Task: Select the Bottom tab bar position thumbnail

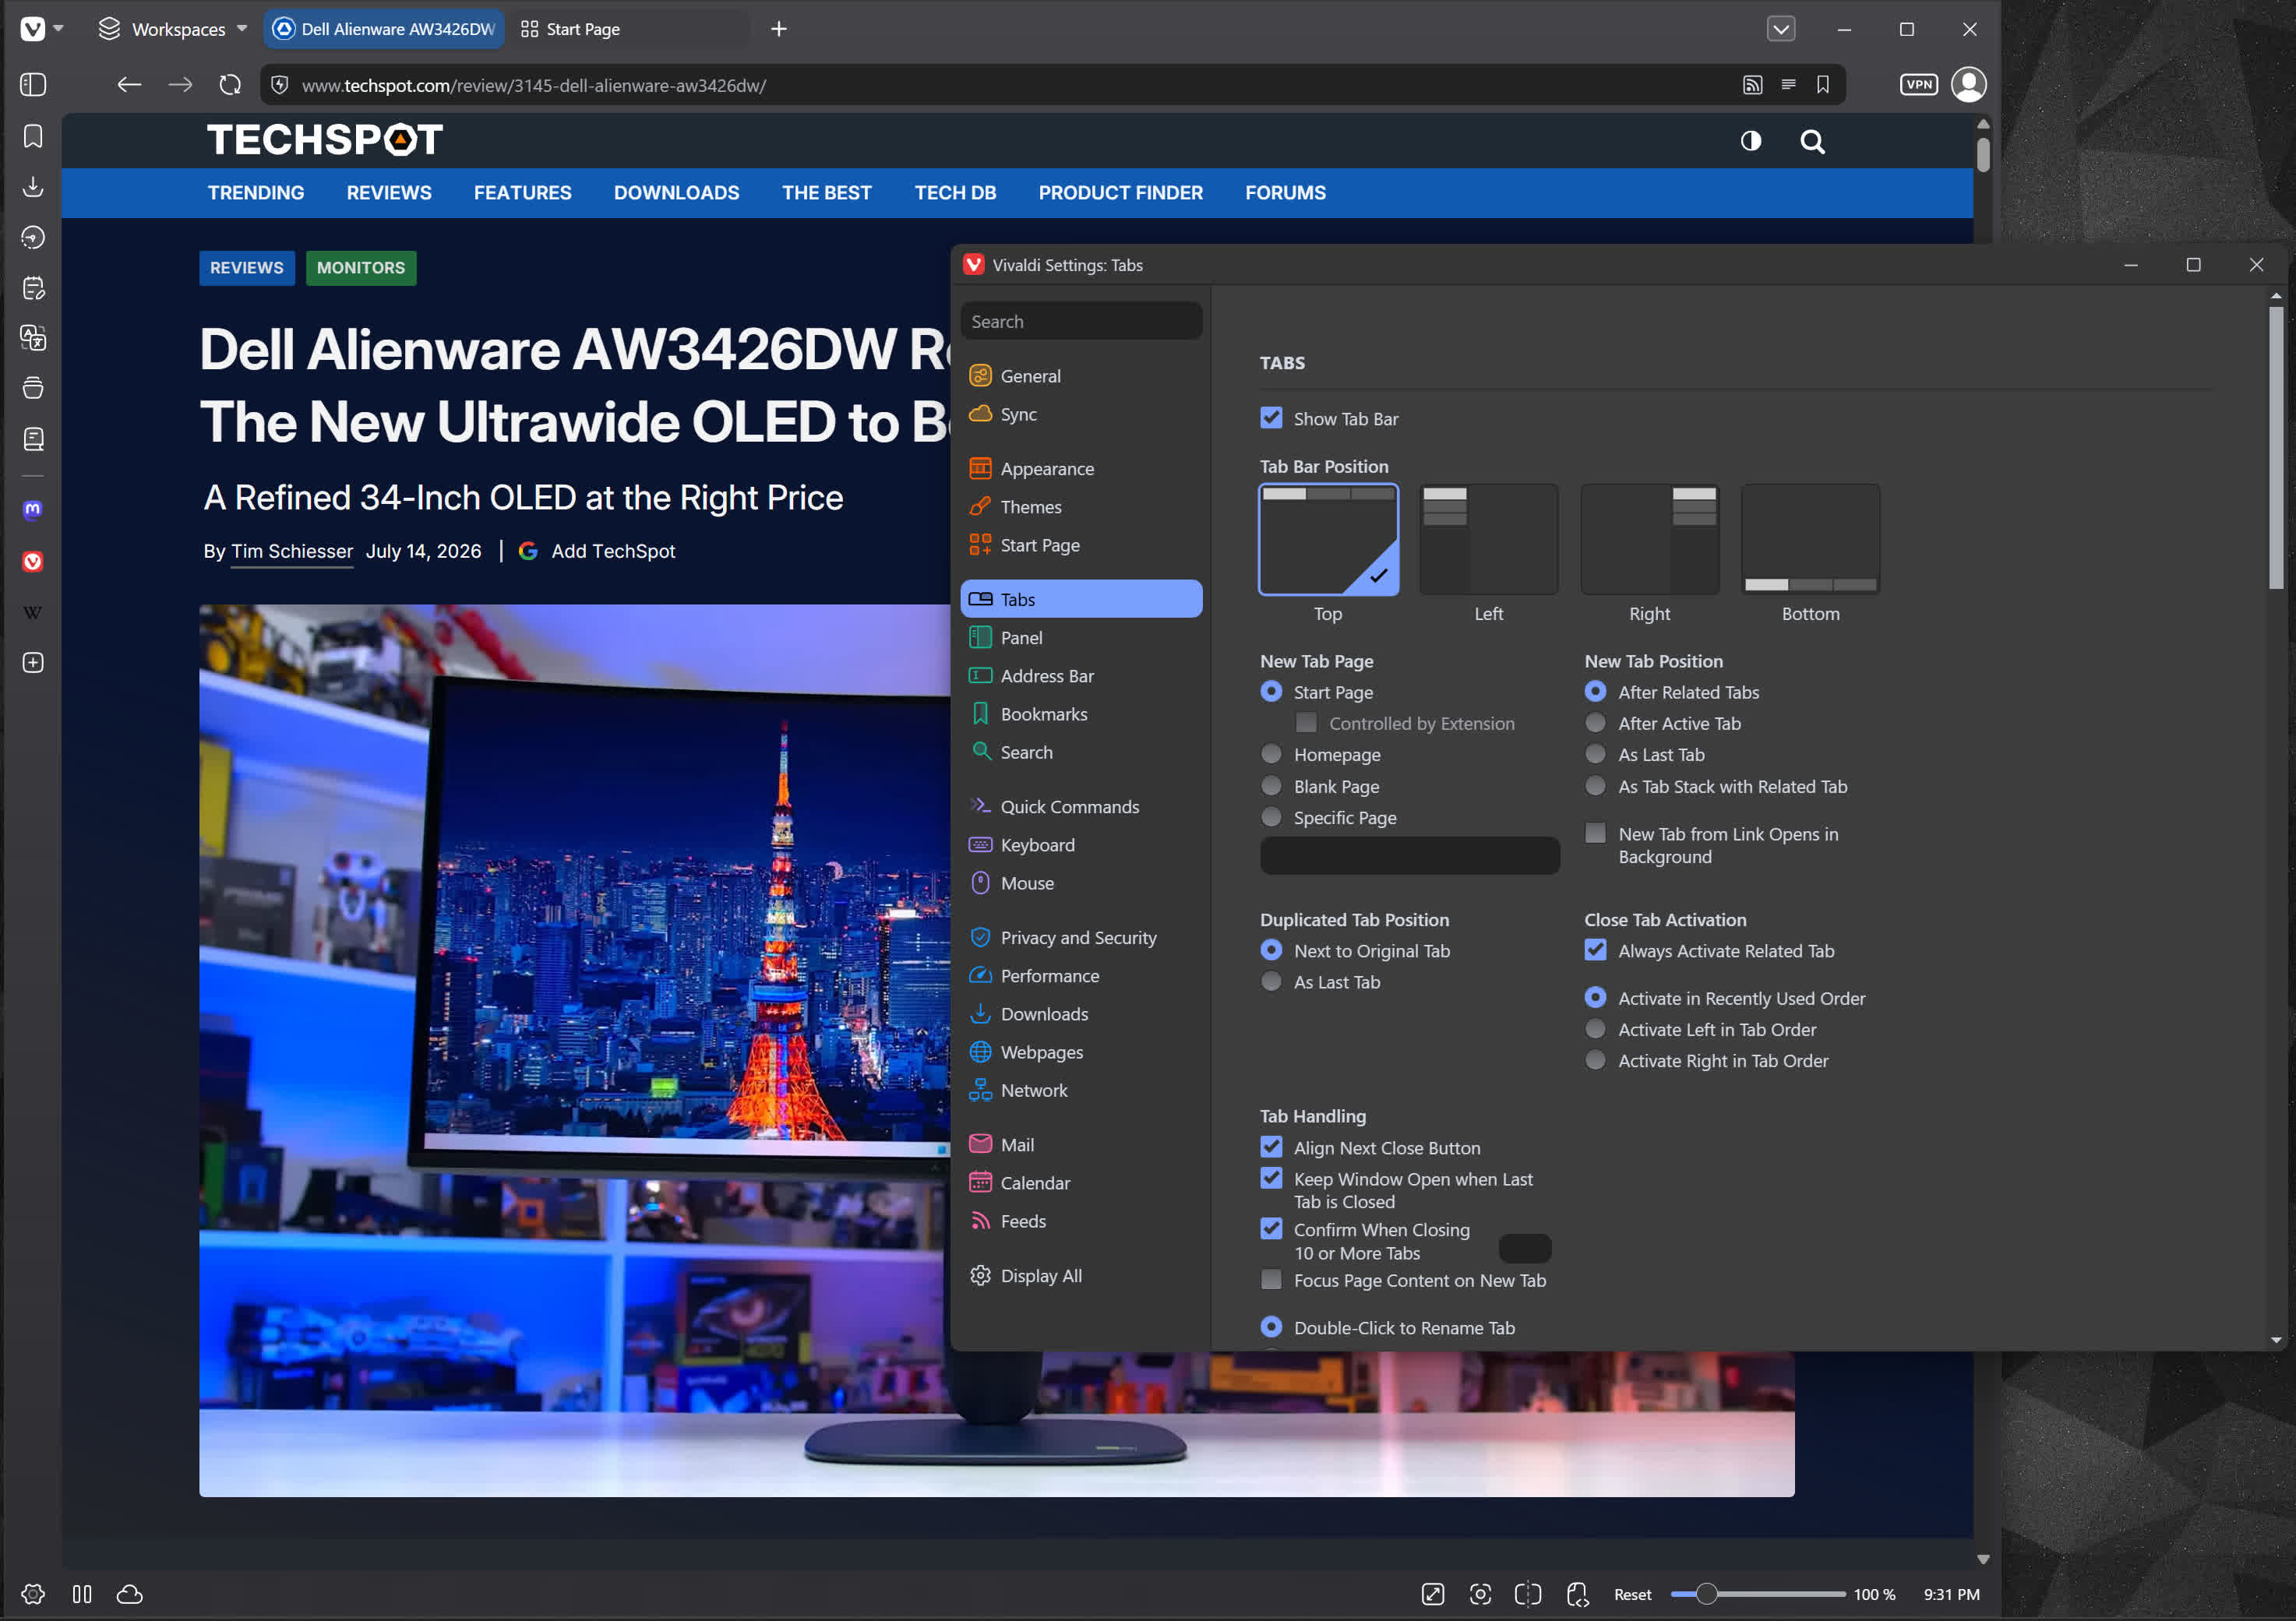Action: (x=1810, y=540)
